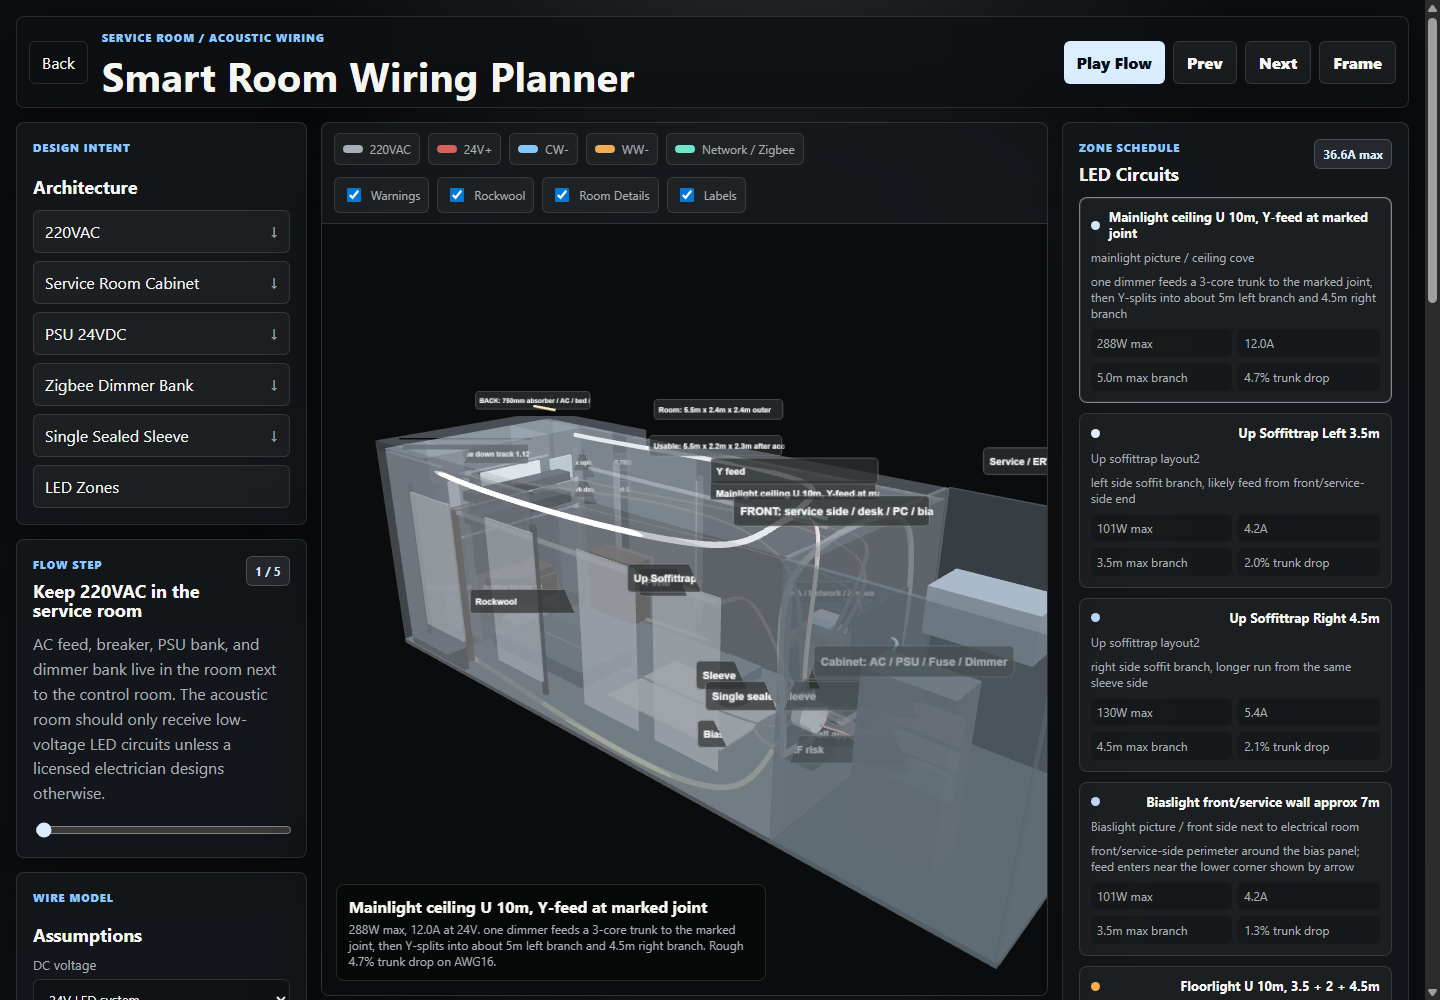The image size is (1440, 1000).
Task: Toggle the Labels checkbox
Action: (687, 195)
